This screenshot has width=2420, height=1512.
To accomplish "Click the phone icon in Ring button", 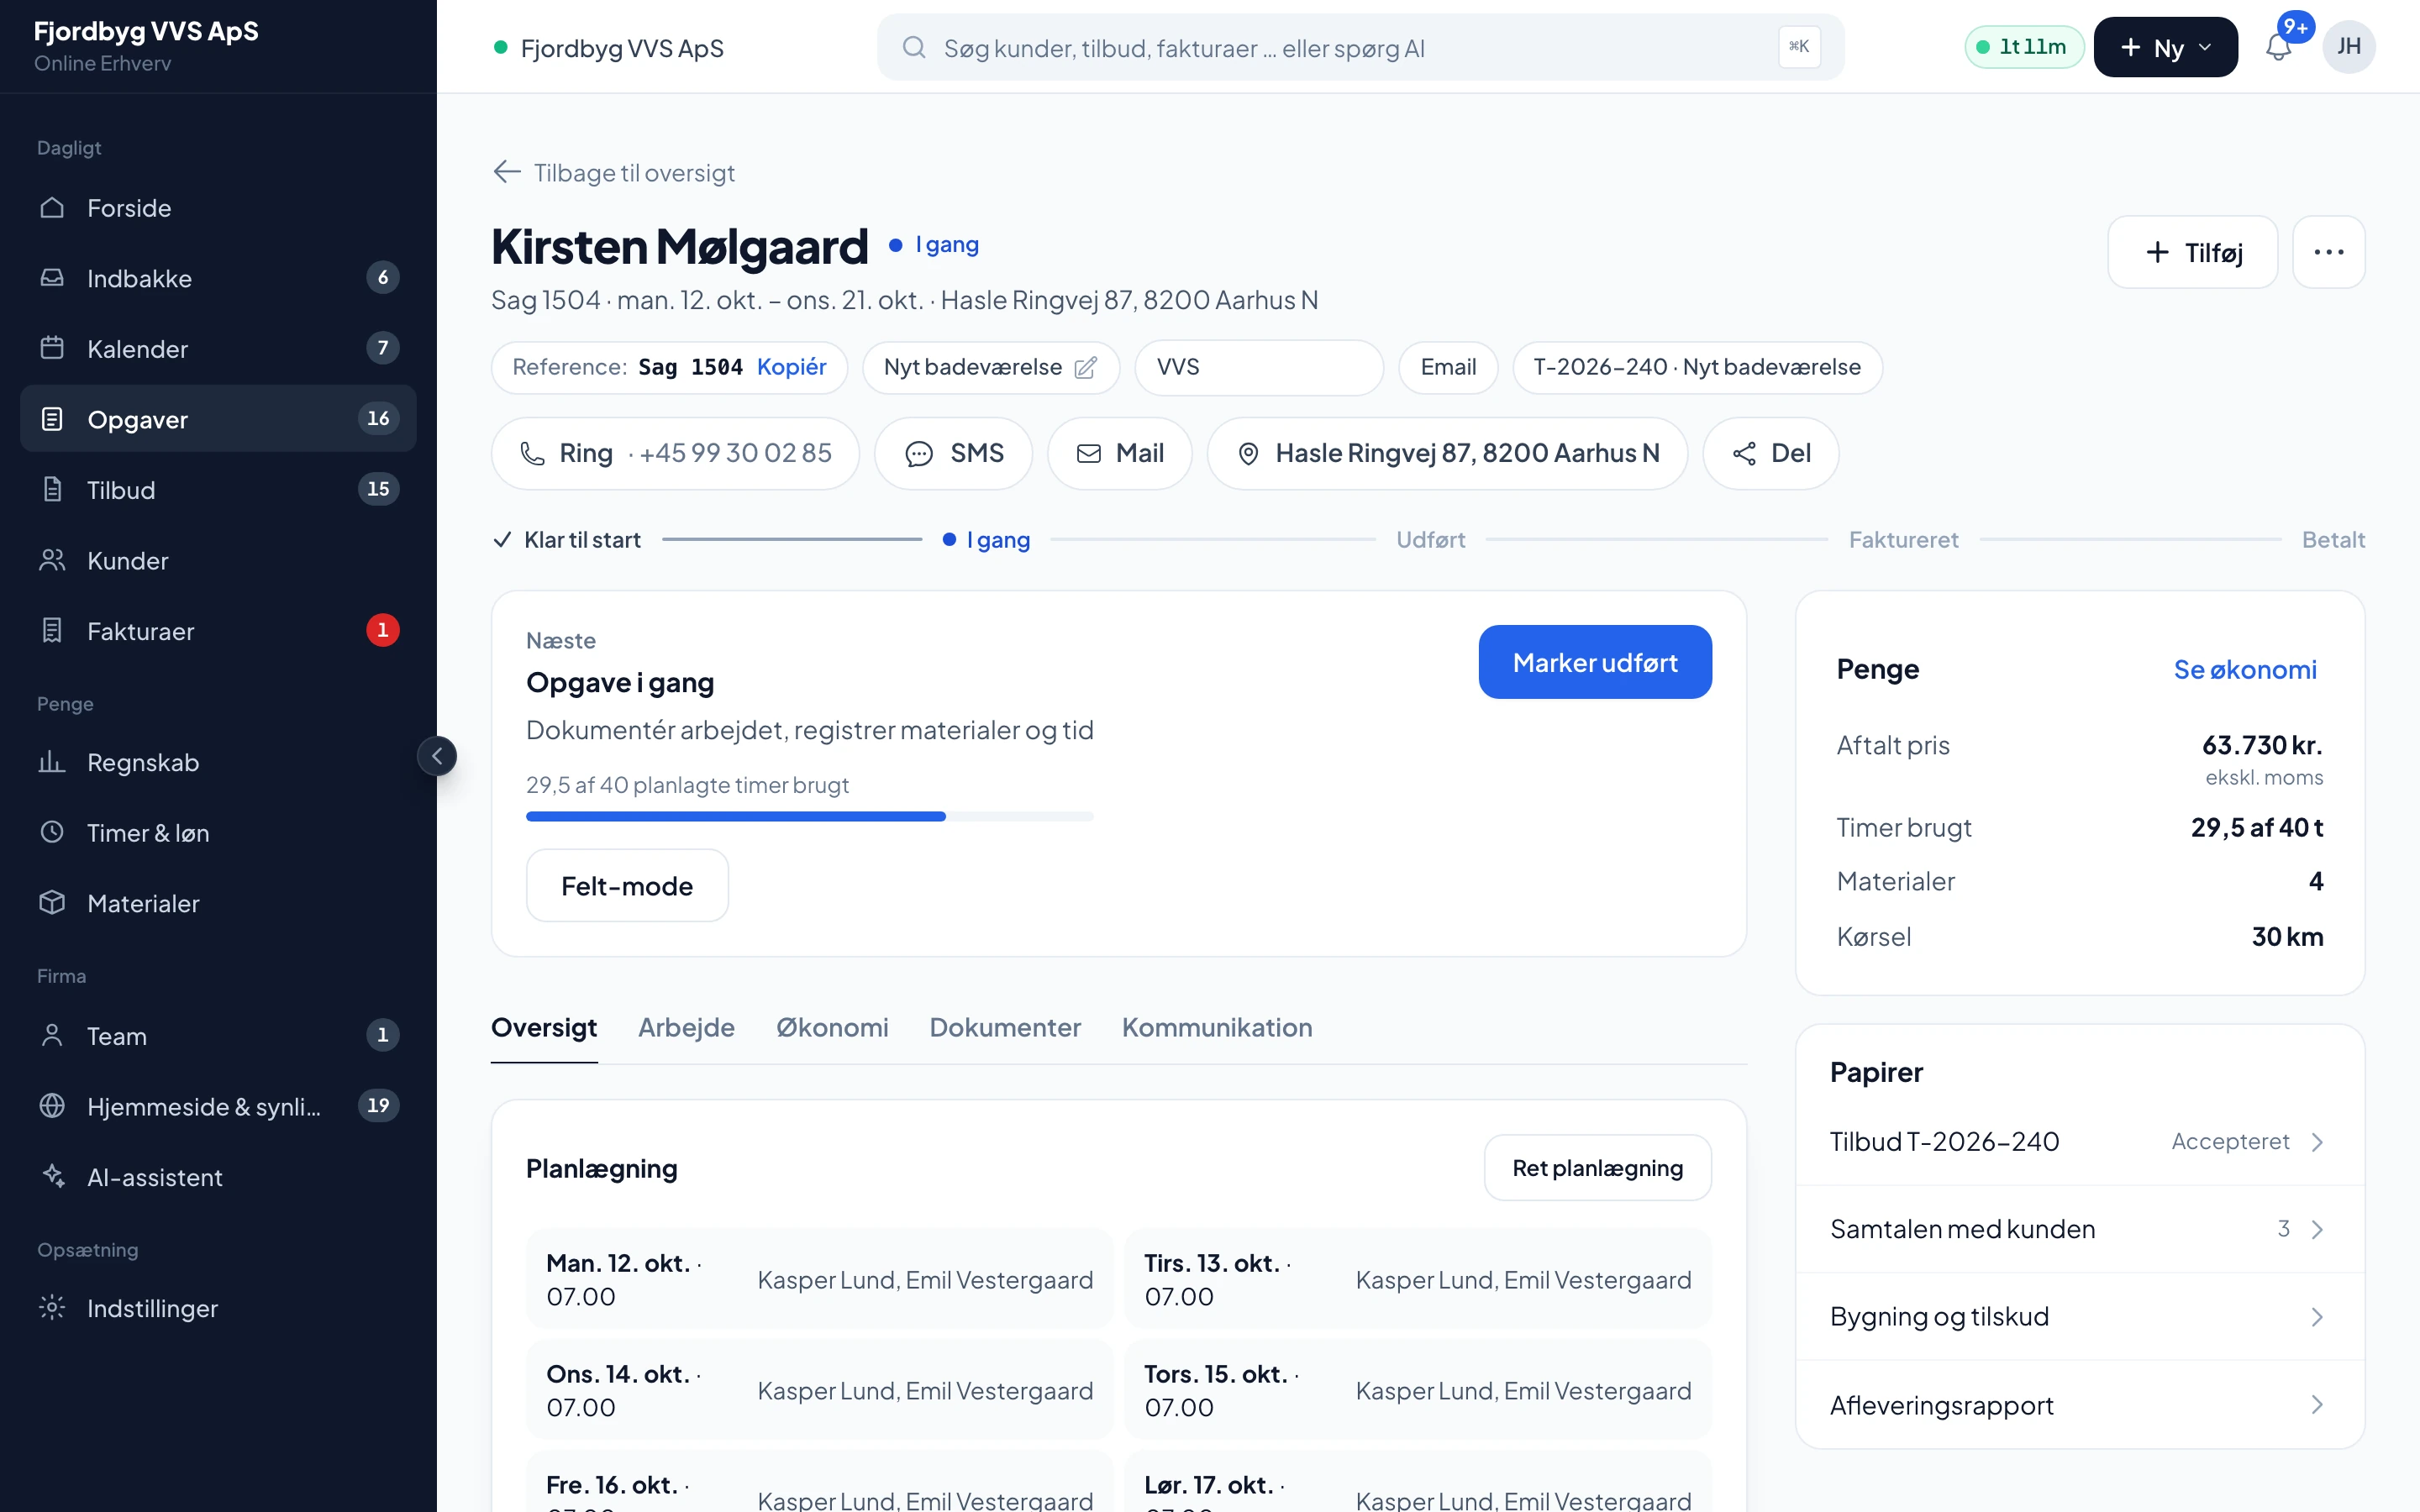I will (533, 454).
